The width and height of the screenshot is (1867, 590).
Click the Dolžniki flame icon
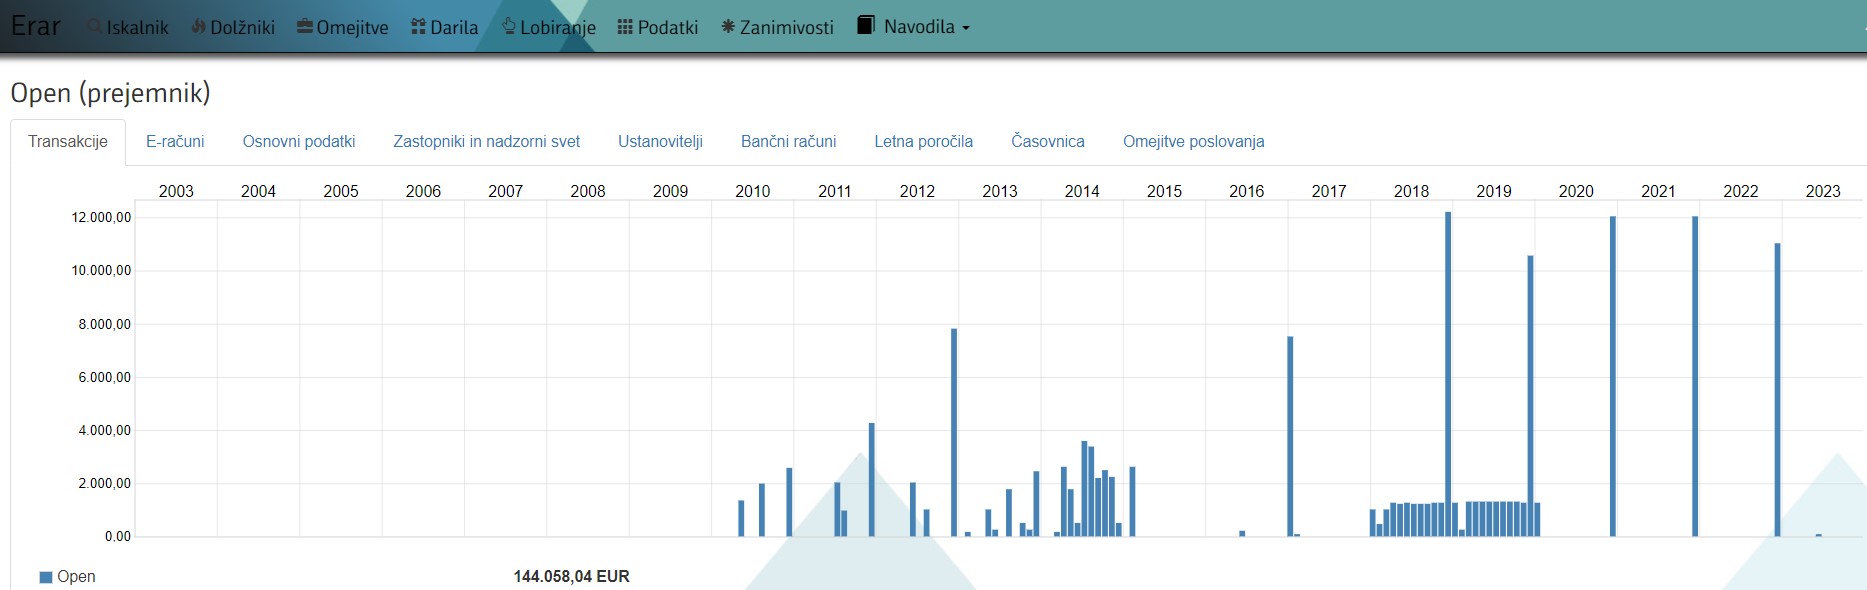pyautogui.click(x=198, y=27)
